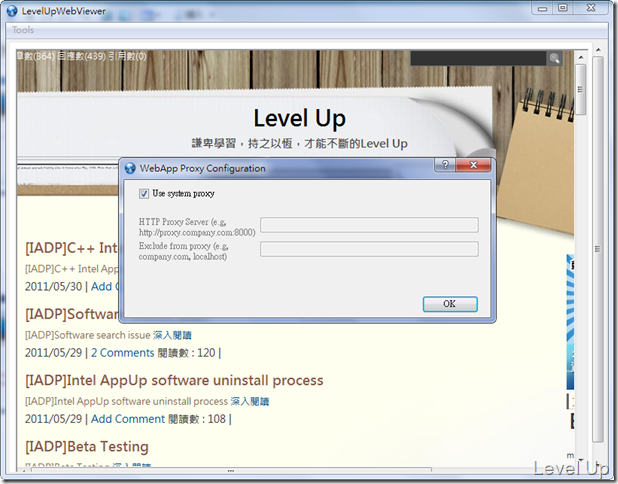Click the outer vertical scrollbar thumb
This screenshot has width=618, height=484.
[x=598, y=249]
